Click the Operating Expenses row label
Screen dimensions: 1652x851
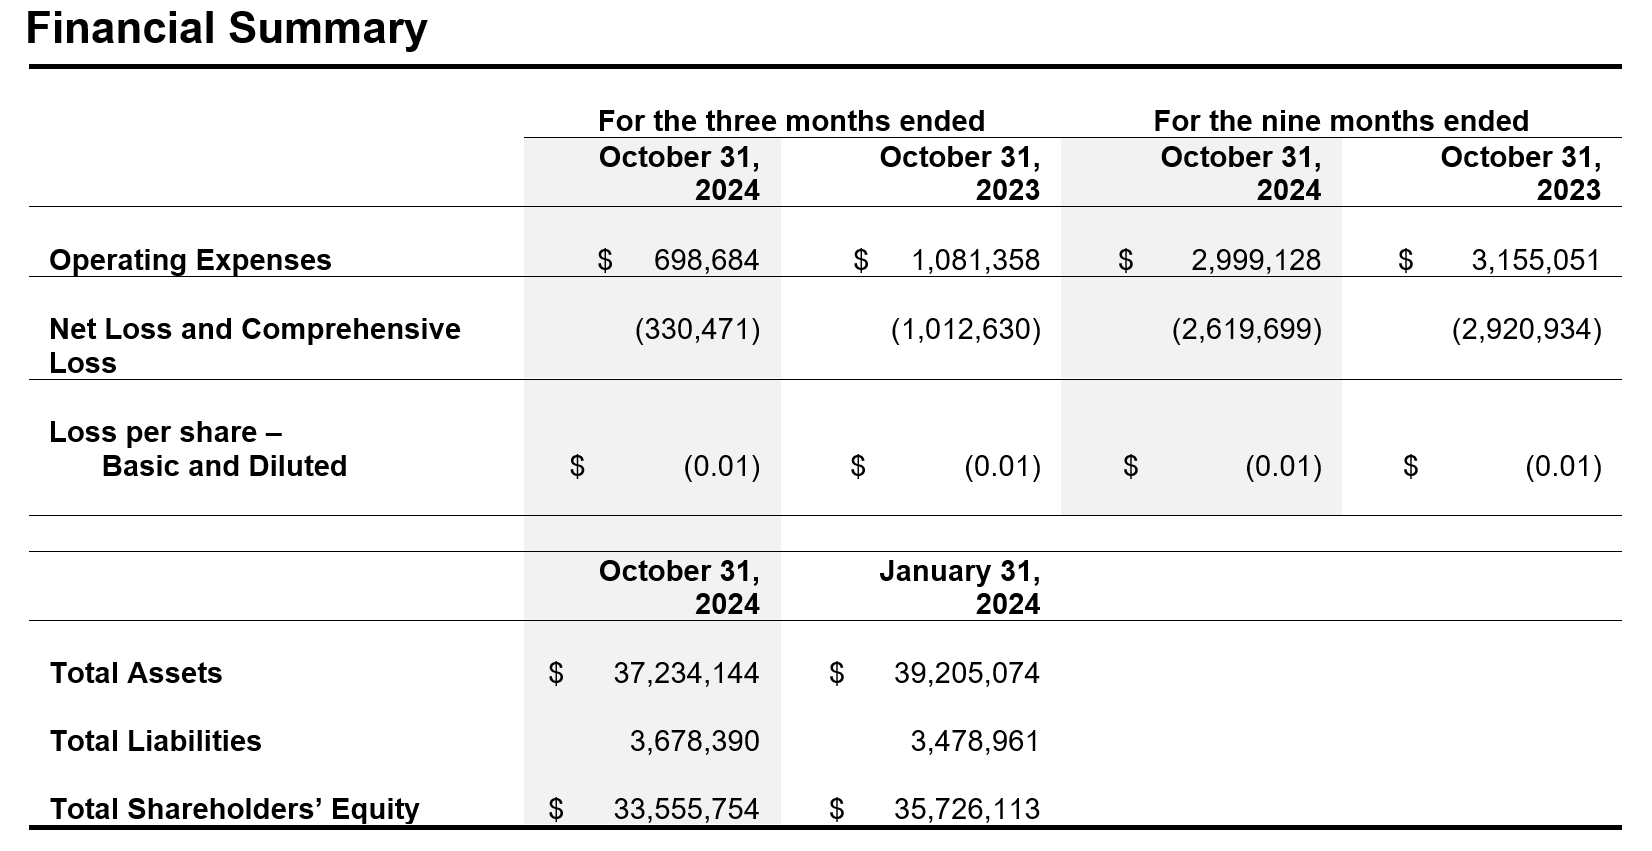click(190, 260)
